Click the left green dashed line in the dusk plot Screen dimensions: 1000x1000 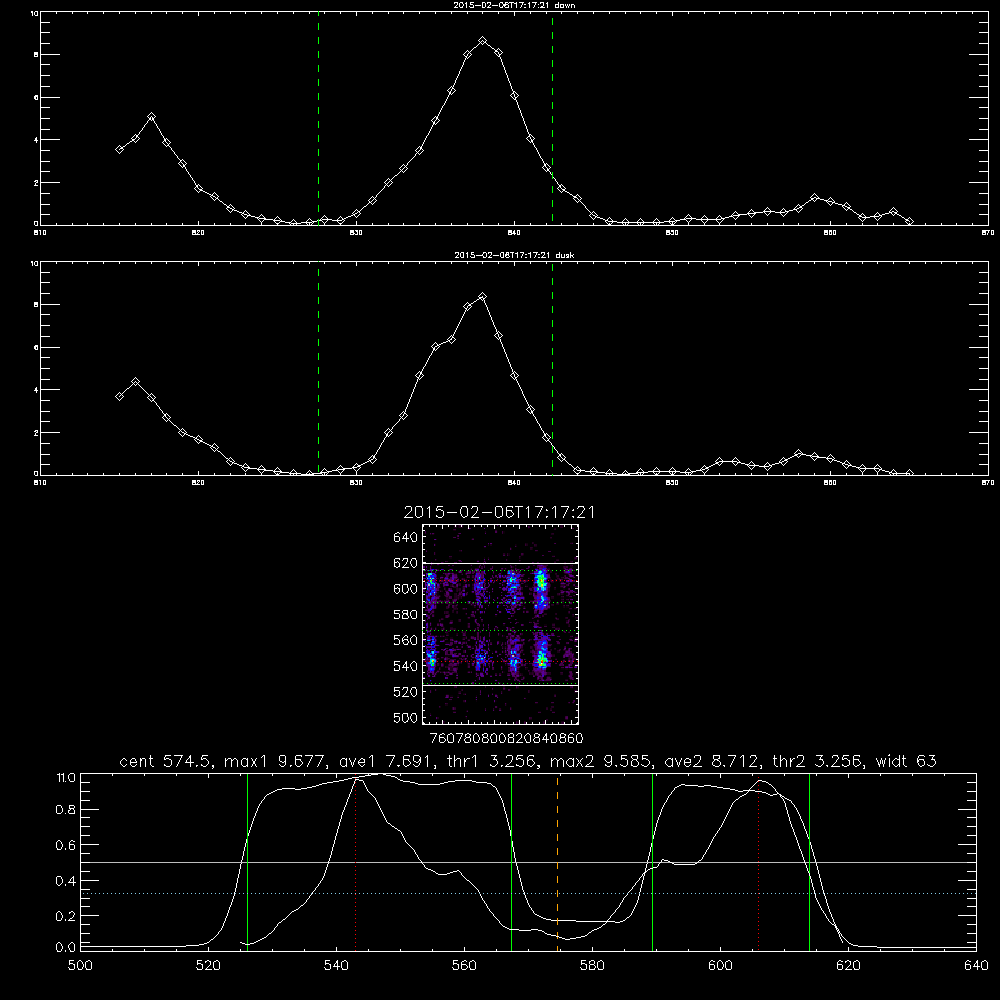coord(318,369)
